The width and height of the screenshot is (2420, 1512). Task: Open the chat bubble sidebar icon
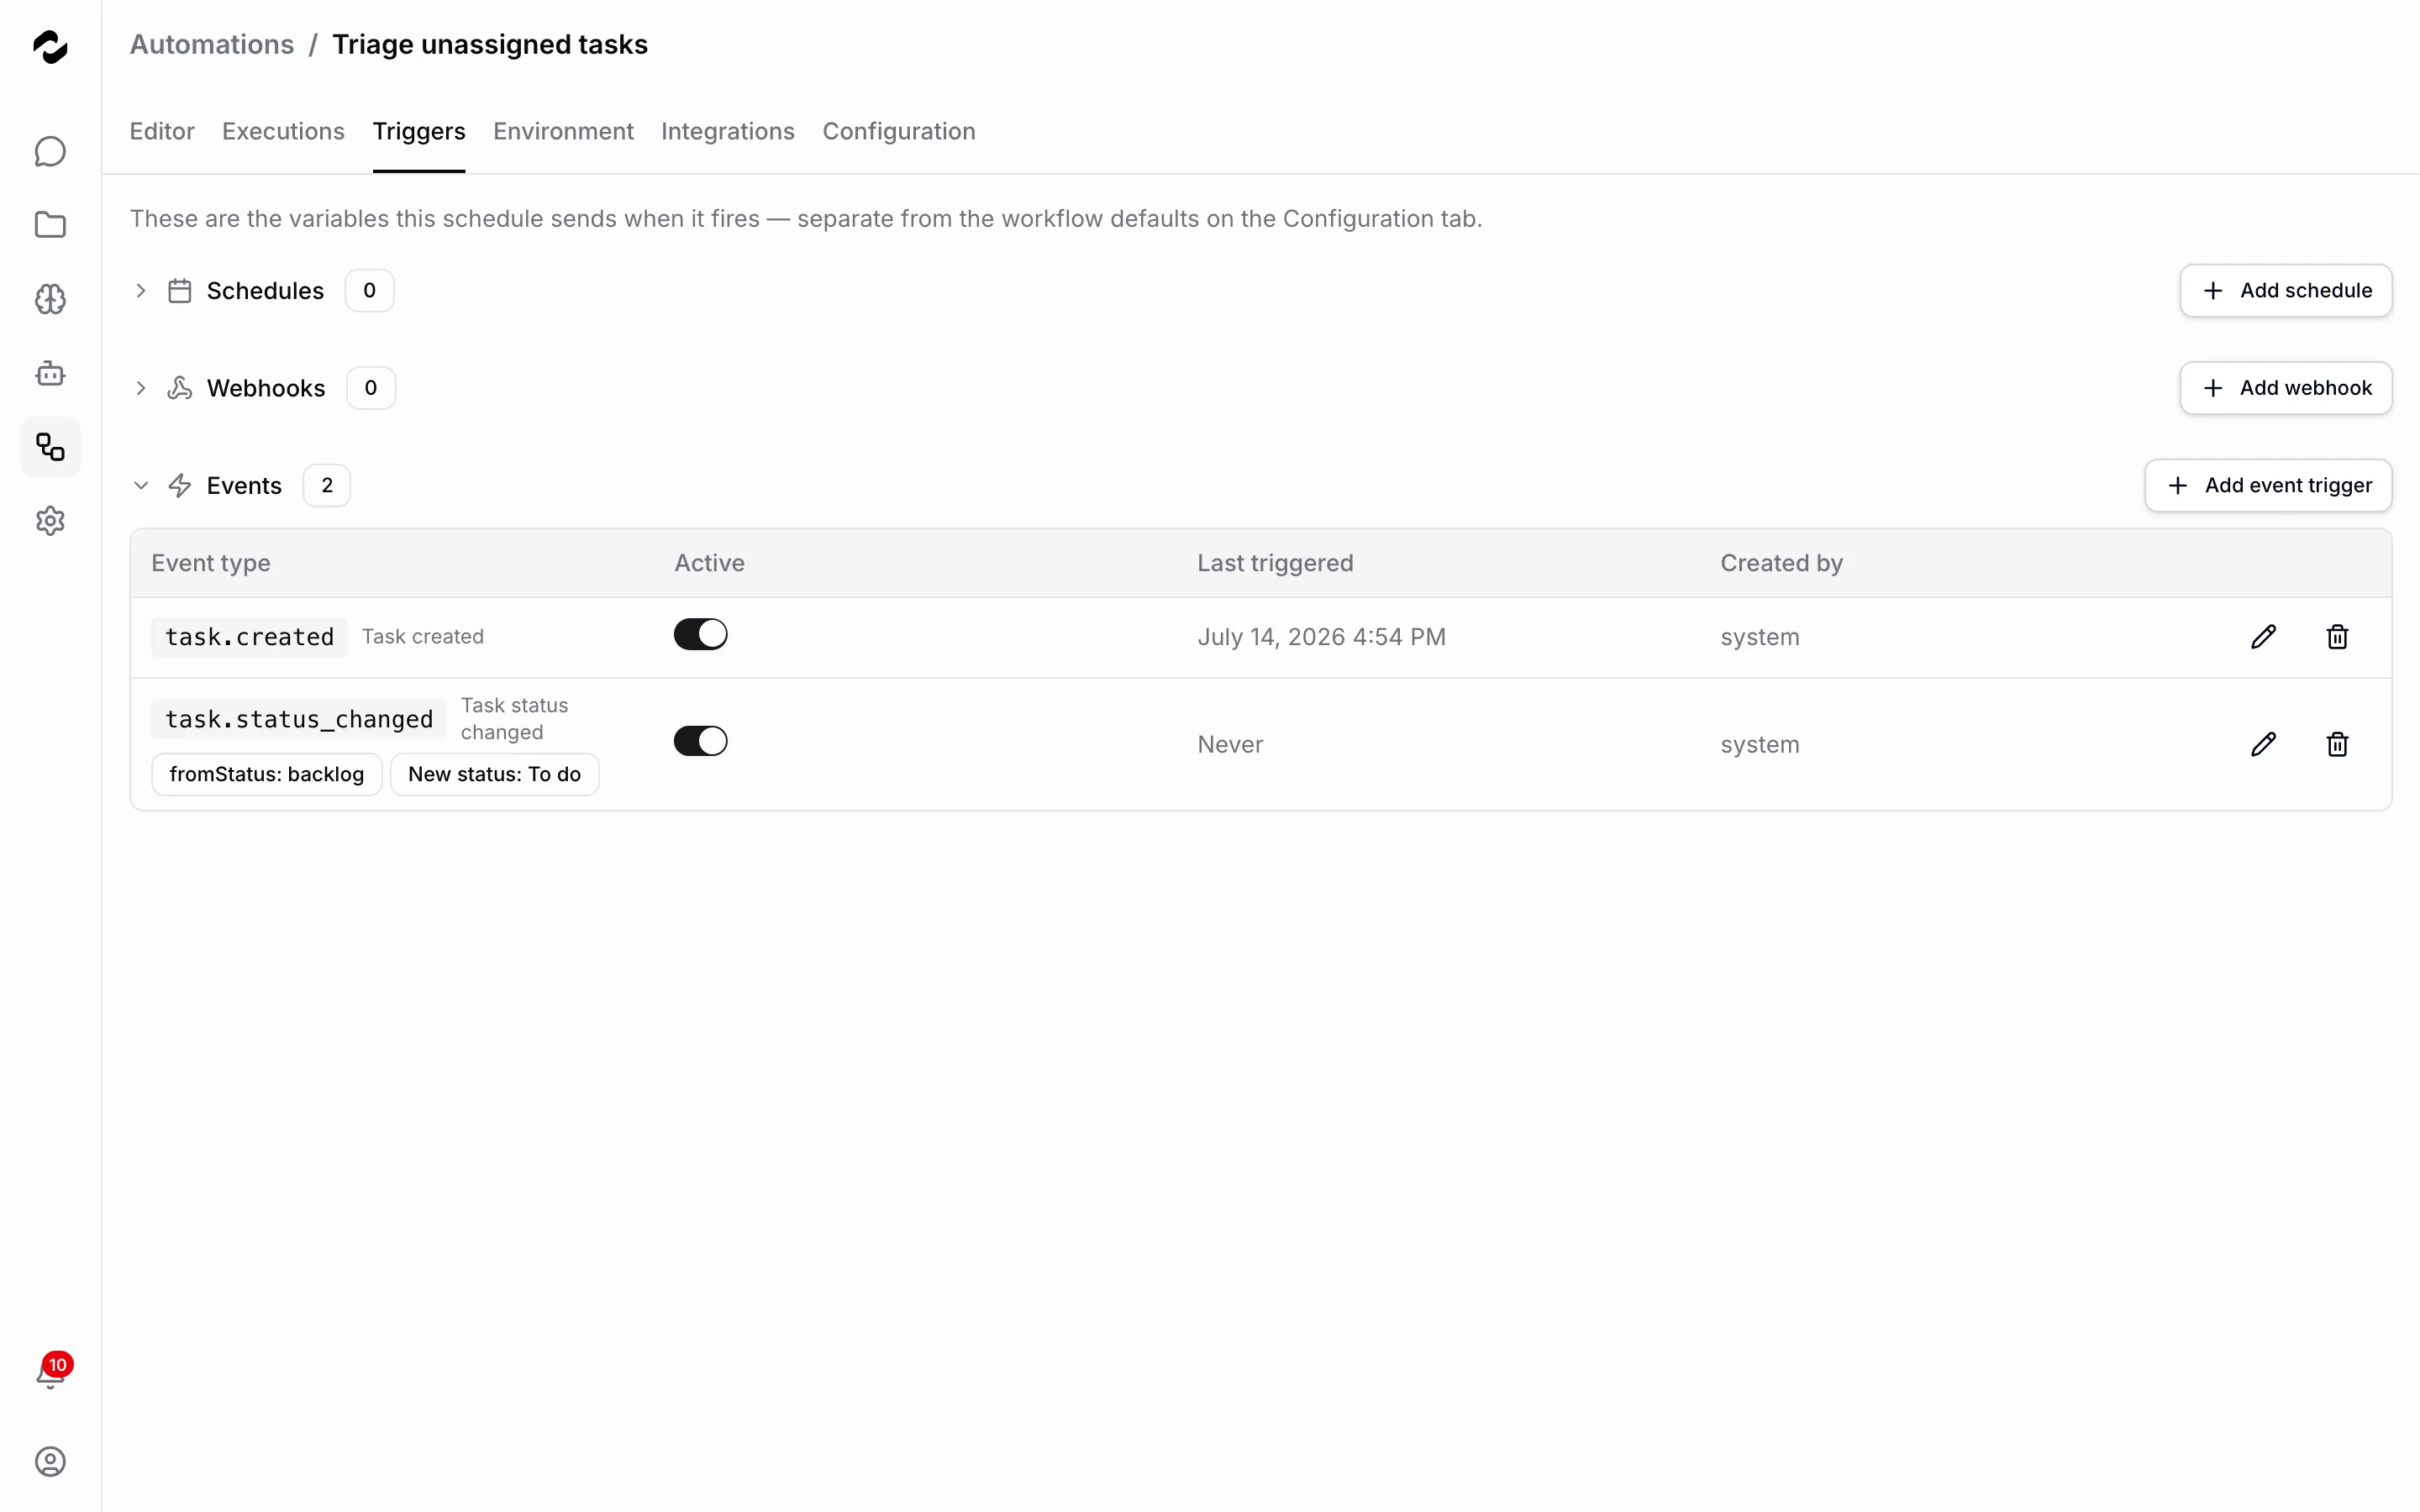tap(50, 151)
